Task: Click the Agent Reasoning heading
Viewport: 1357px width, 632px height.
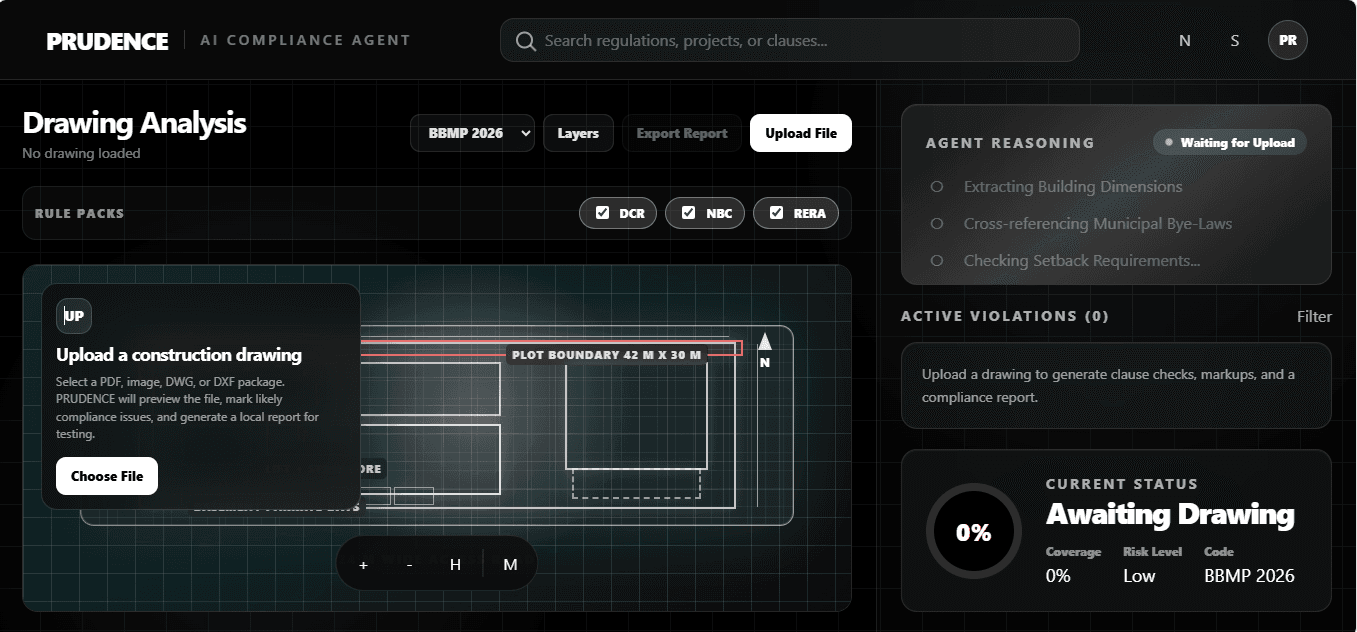Action: [1010, 143]
